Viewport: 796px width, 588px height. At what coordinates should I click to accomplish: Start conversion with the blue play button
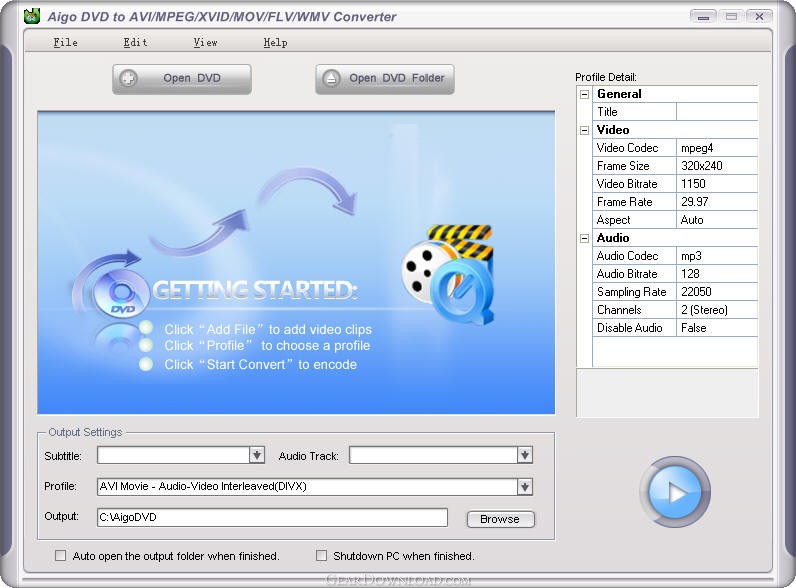click(675, 492)
